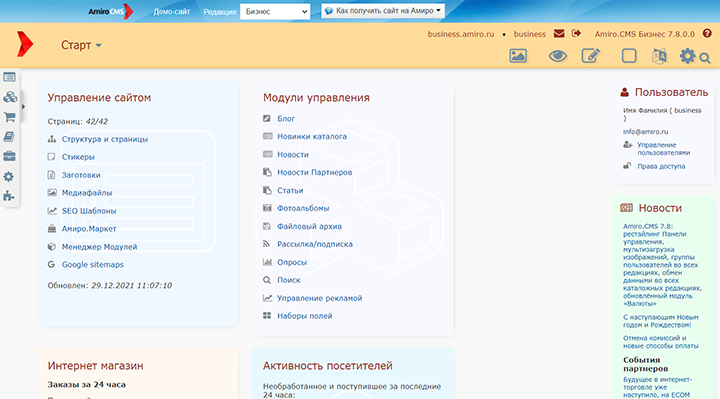The height and width of the screenshot is (399, 720).
Task: Open Управление рекламой module
Action: coord(319,298)
